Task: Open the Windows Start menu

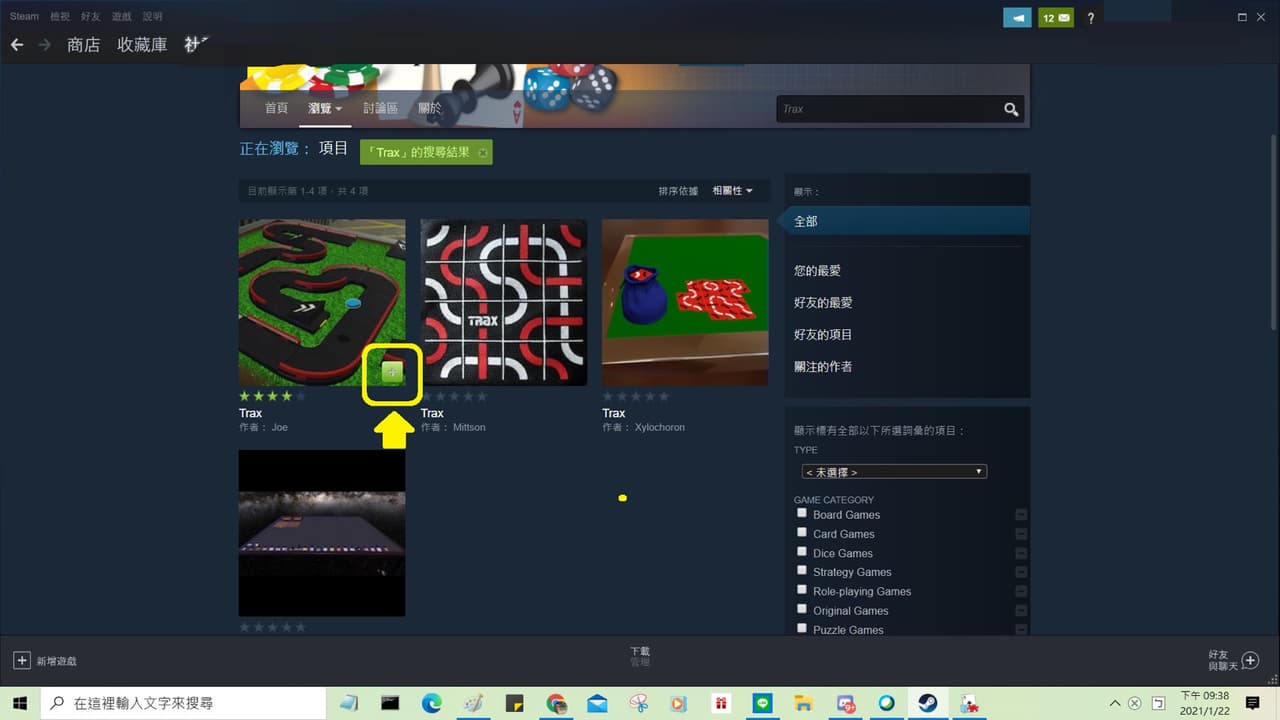Action: [x=20, y=703]
